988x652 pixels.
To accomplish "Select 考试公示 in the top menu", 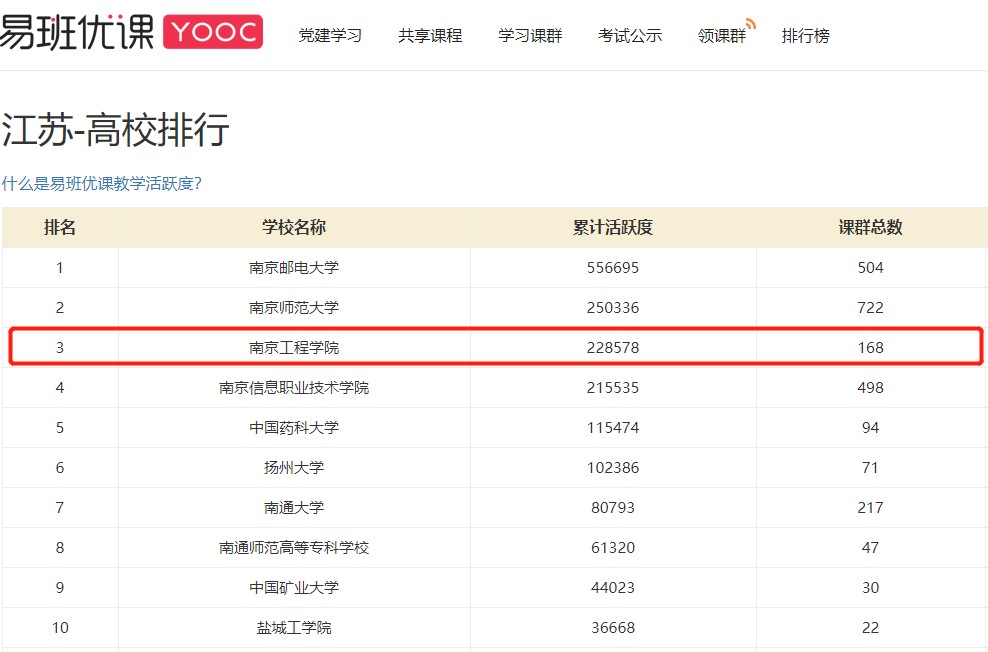I will click(x=630, y=36).
